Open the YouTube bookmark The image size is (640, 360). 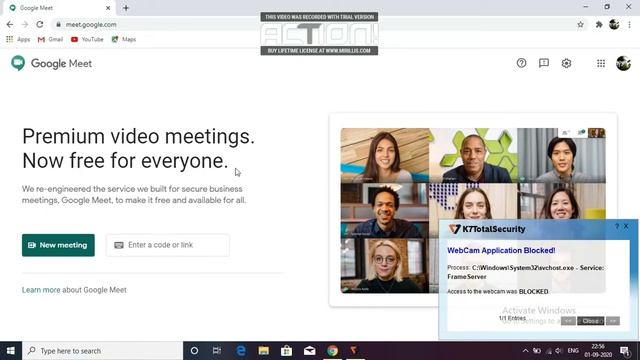coord(87,39)
